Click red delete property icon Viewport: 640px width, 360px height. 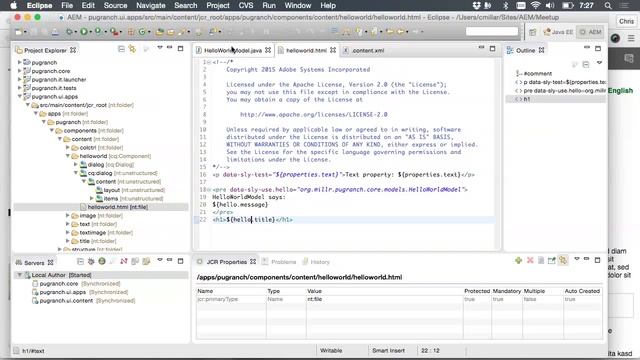pos(530,260)
